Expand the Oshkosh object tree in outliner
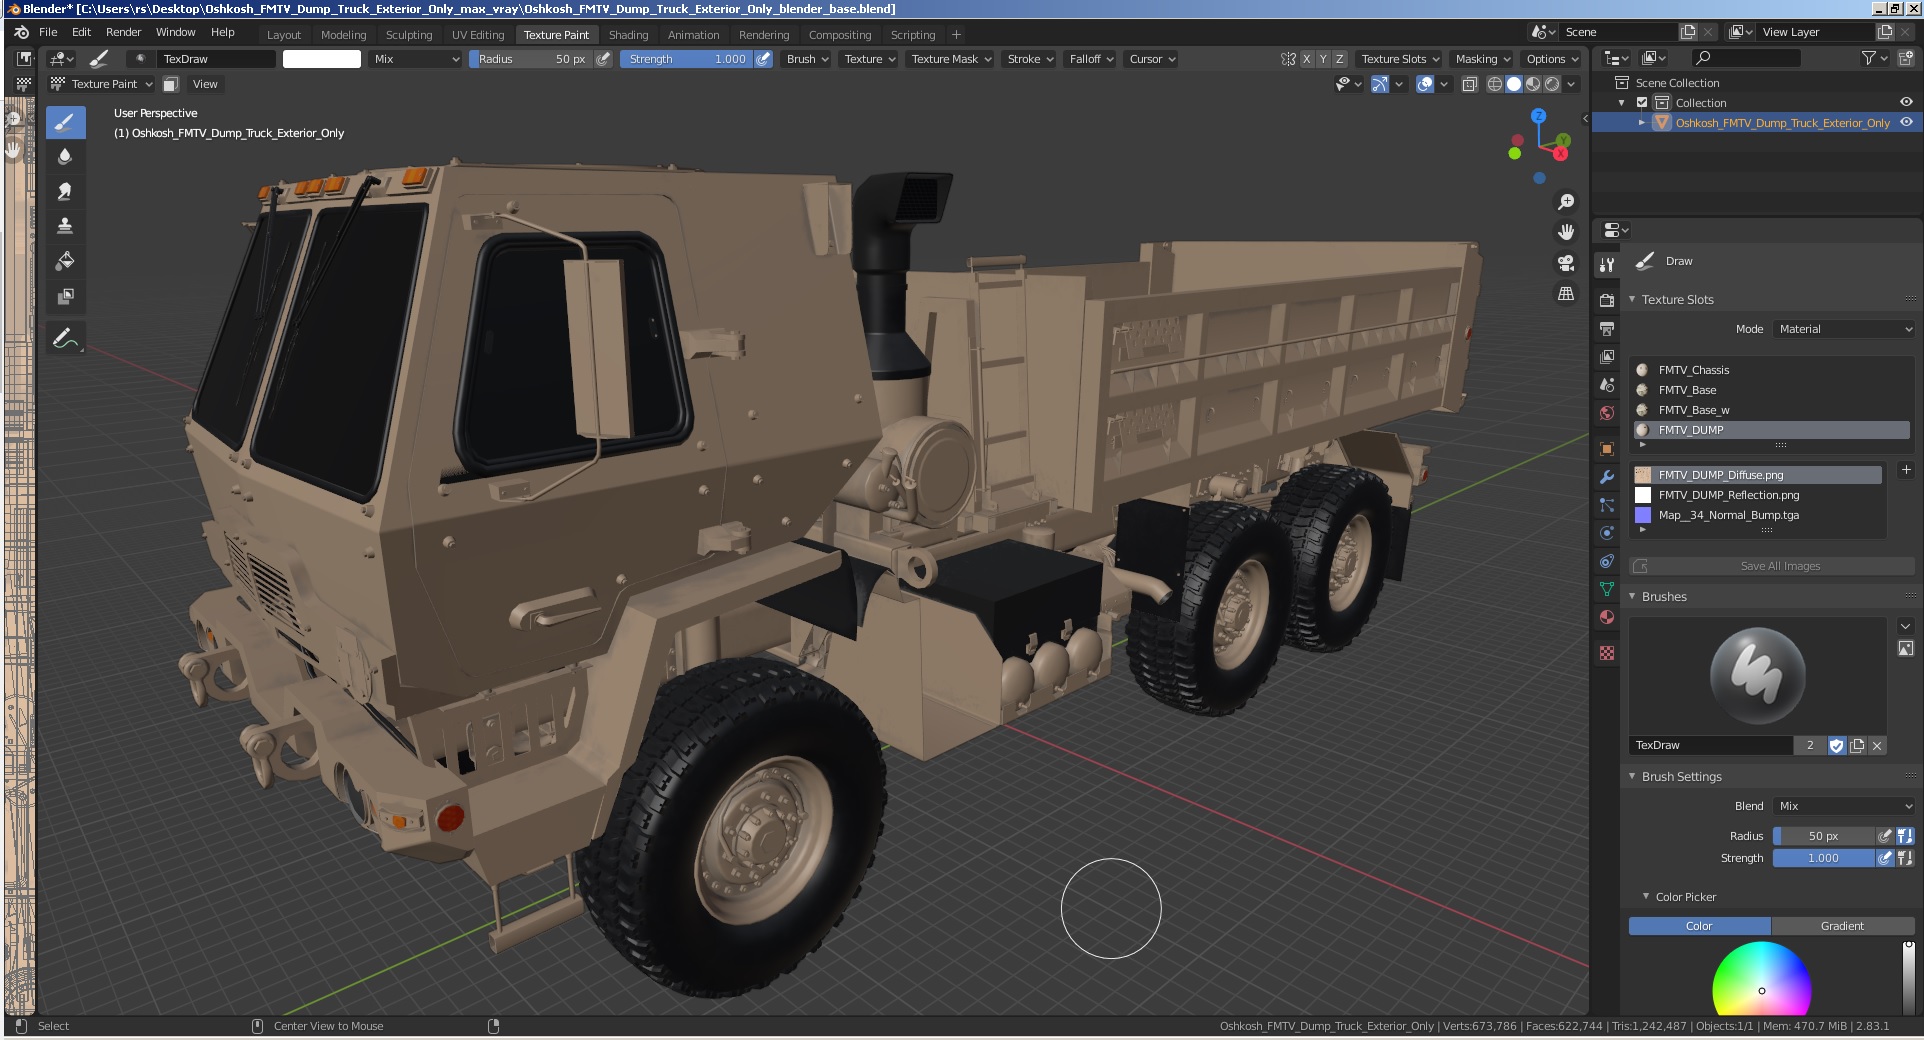The image size is (1924, 1040). pos(1641,122)
